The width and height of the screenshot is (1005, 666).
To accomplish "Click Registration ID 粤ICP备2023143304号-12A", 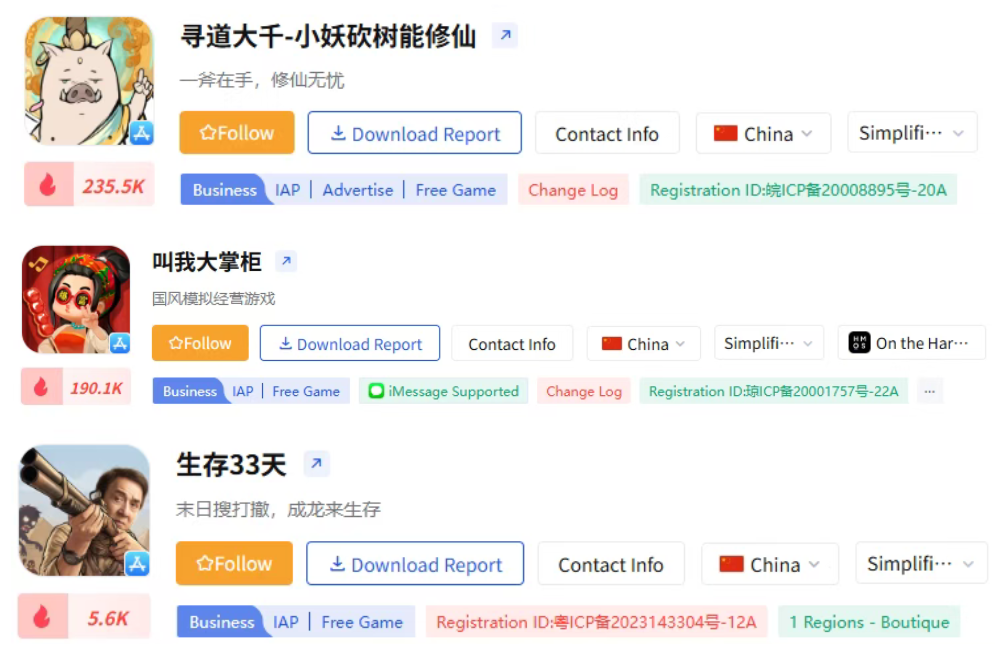I will (x=596, y=622).
